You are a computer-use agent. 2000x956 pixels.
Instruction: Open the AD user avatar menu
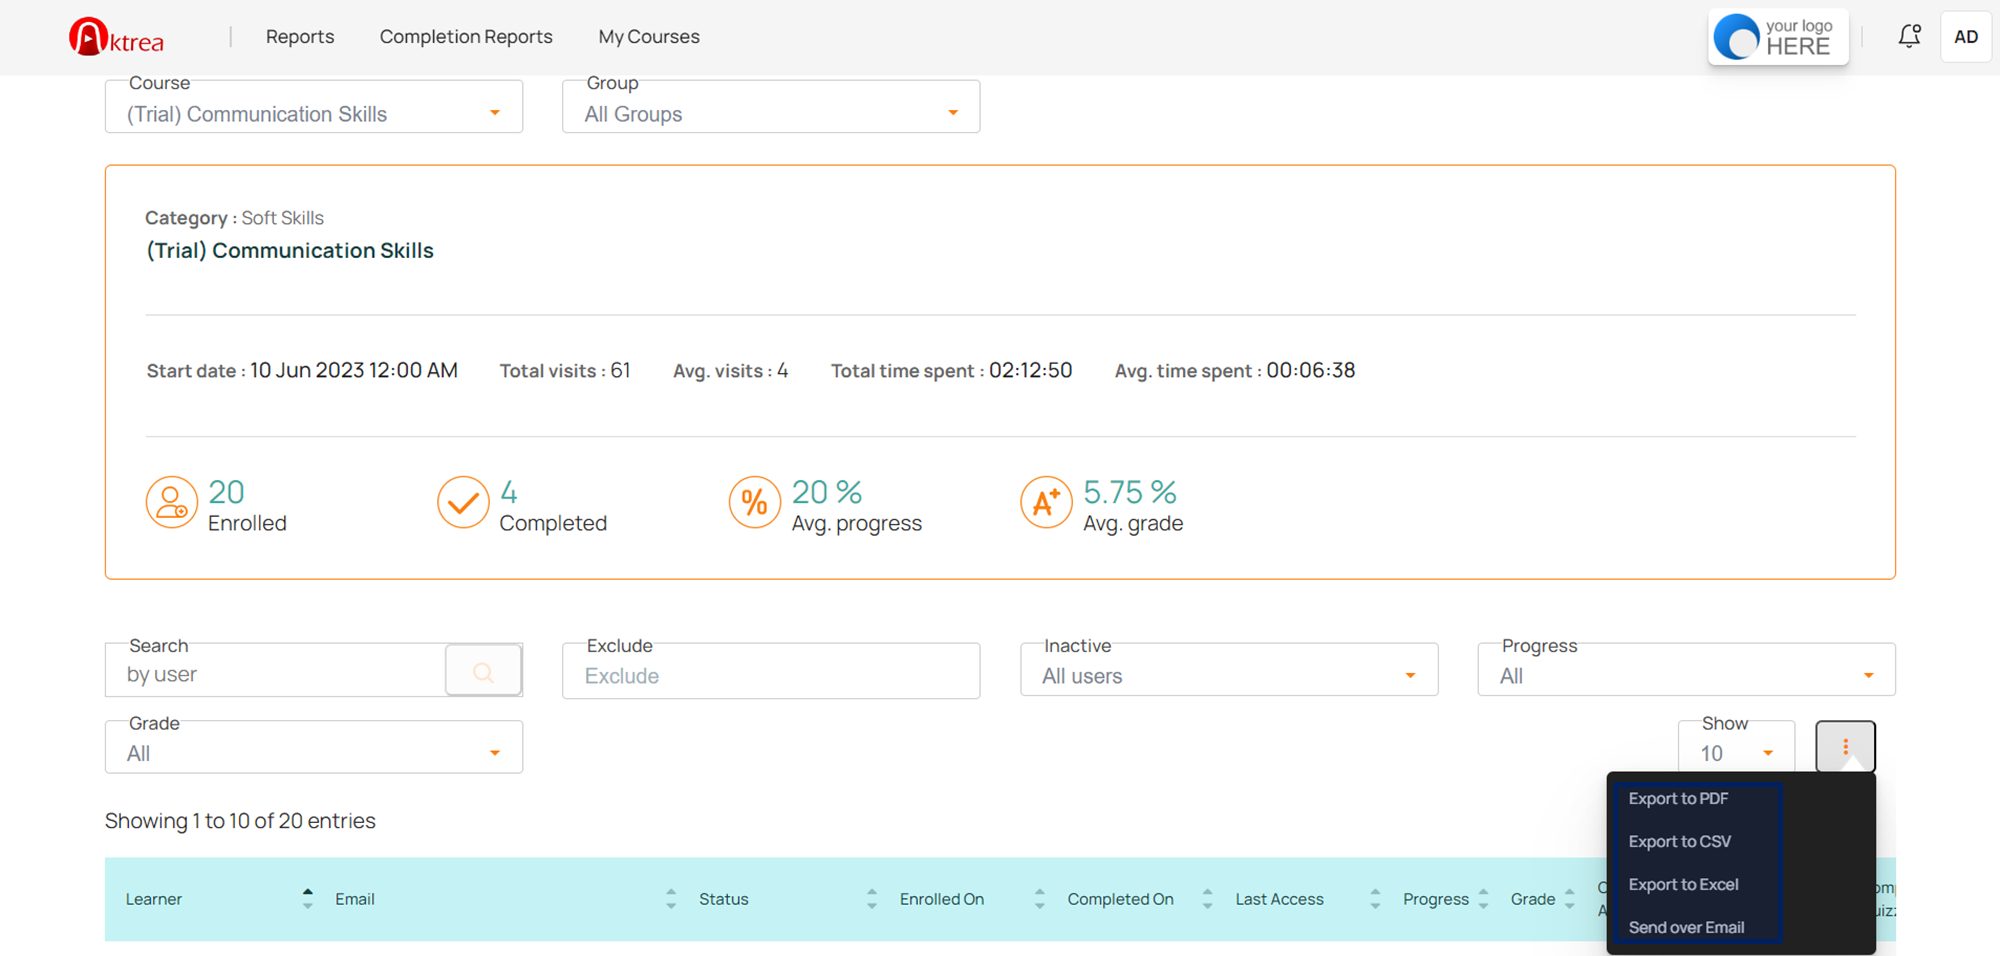[1966, 37]
